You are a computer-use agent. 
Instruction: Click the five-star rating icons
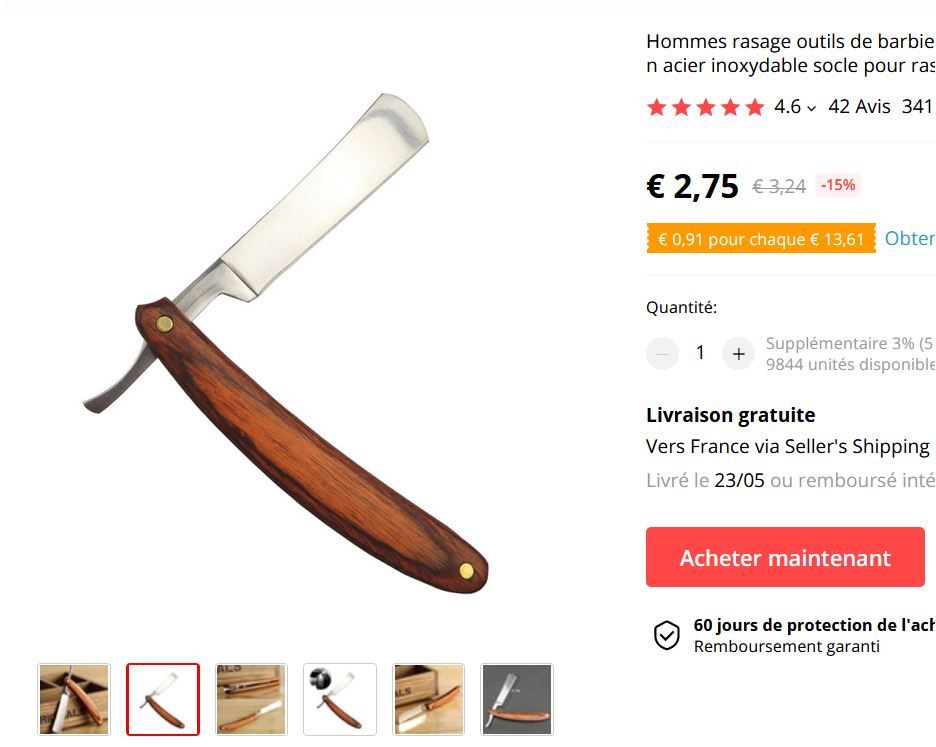[x=706, y=107]
